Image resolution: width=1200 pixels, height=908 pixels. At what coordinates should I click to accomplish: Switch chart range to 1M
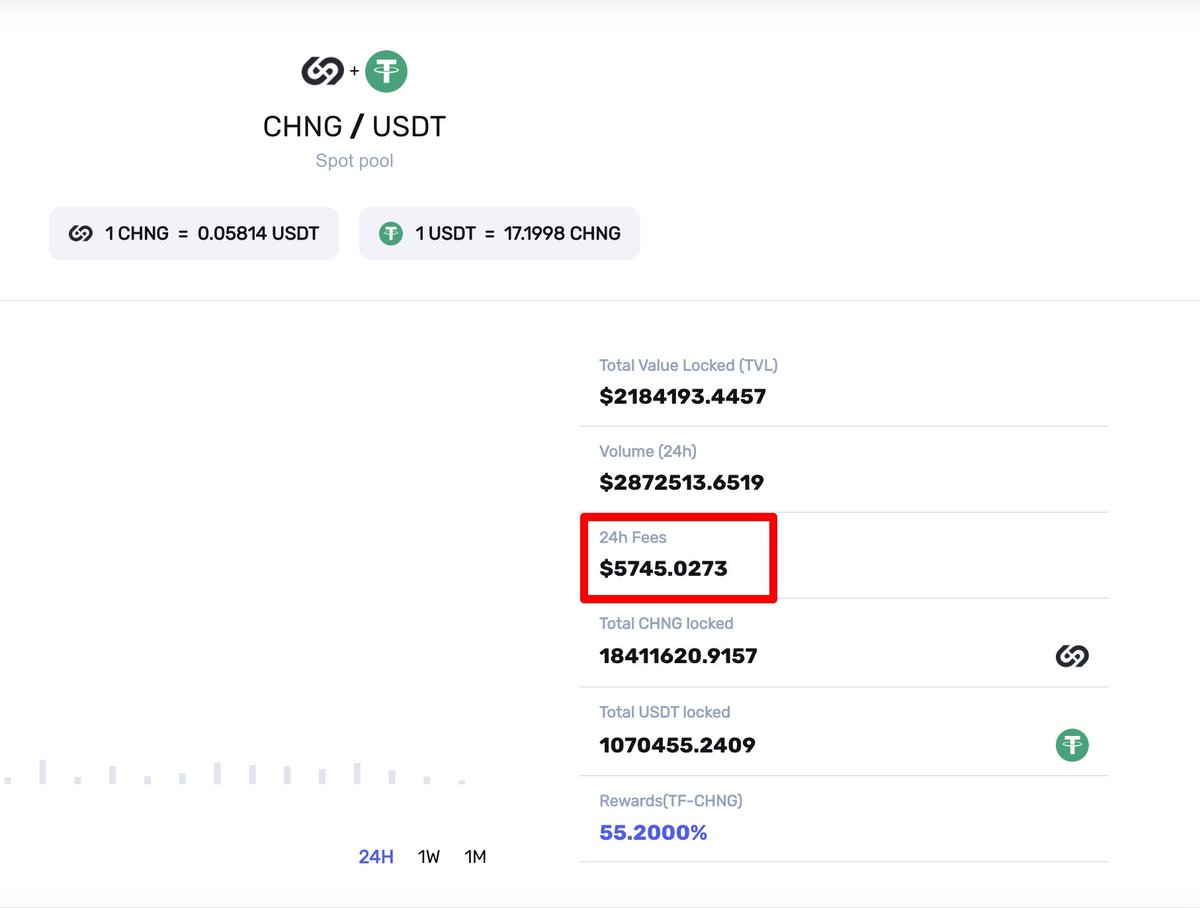475,857
